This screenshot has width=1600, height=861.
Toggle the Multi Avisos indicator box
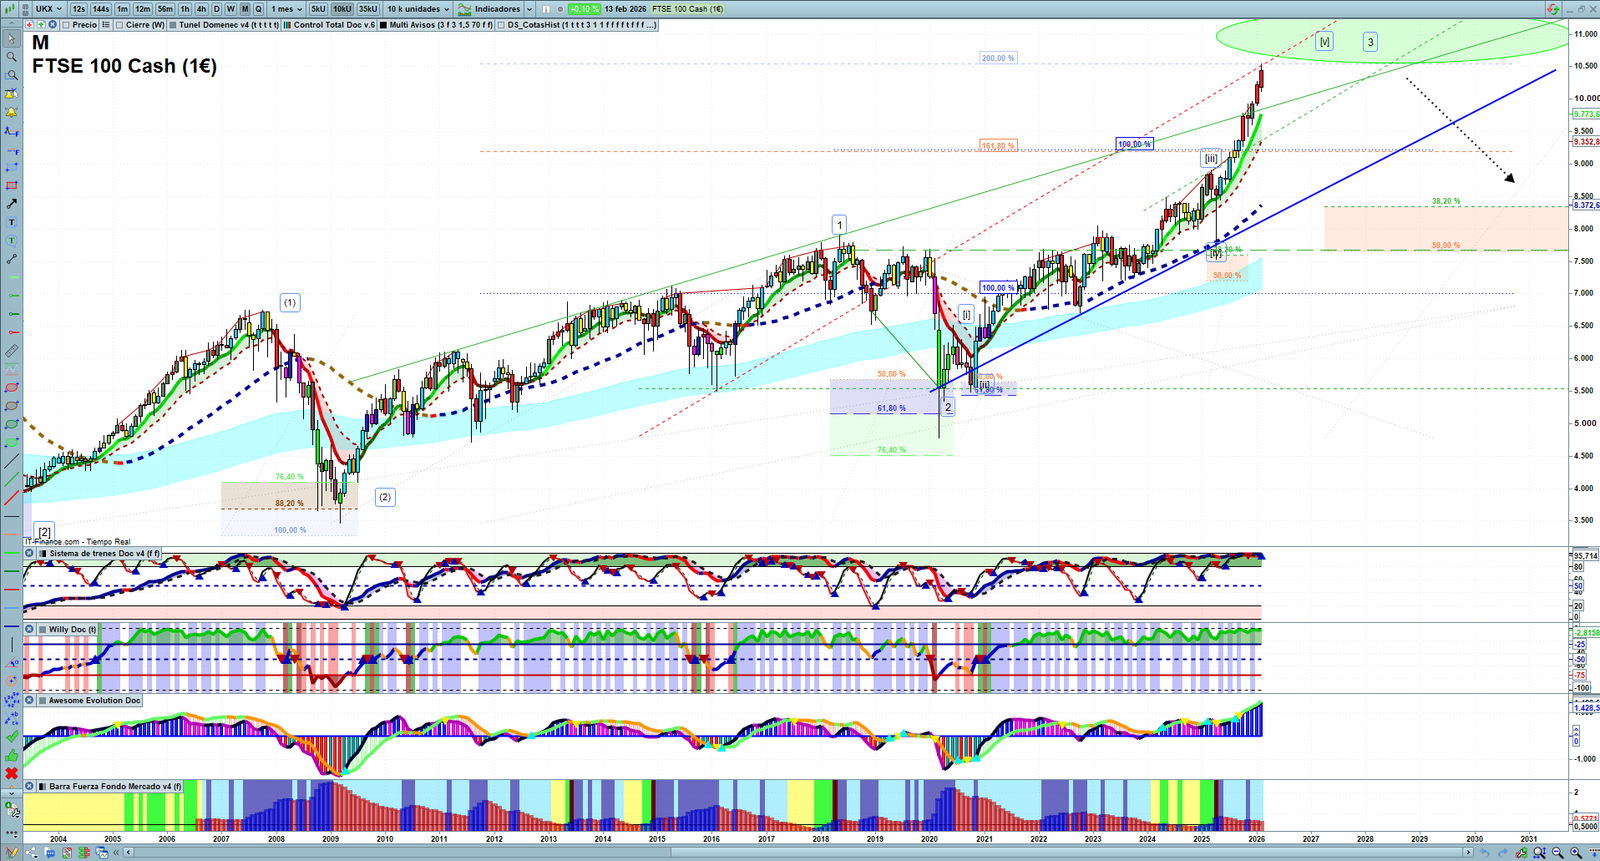click(x=384, y=25)
